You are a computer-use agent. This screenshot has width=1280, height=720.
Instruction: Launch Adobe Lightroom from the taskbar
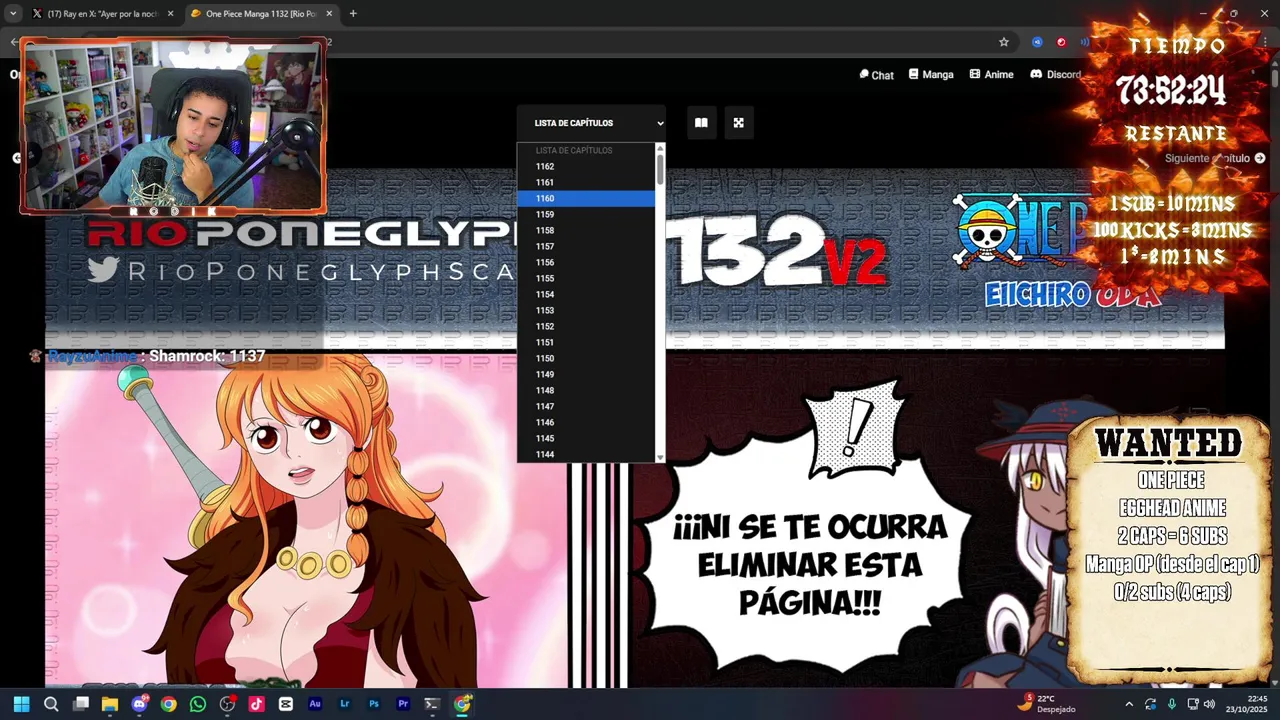coord(344,704)
